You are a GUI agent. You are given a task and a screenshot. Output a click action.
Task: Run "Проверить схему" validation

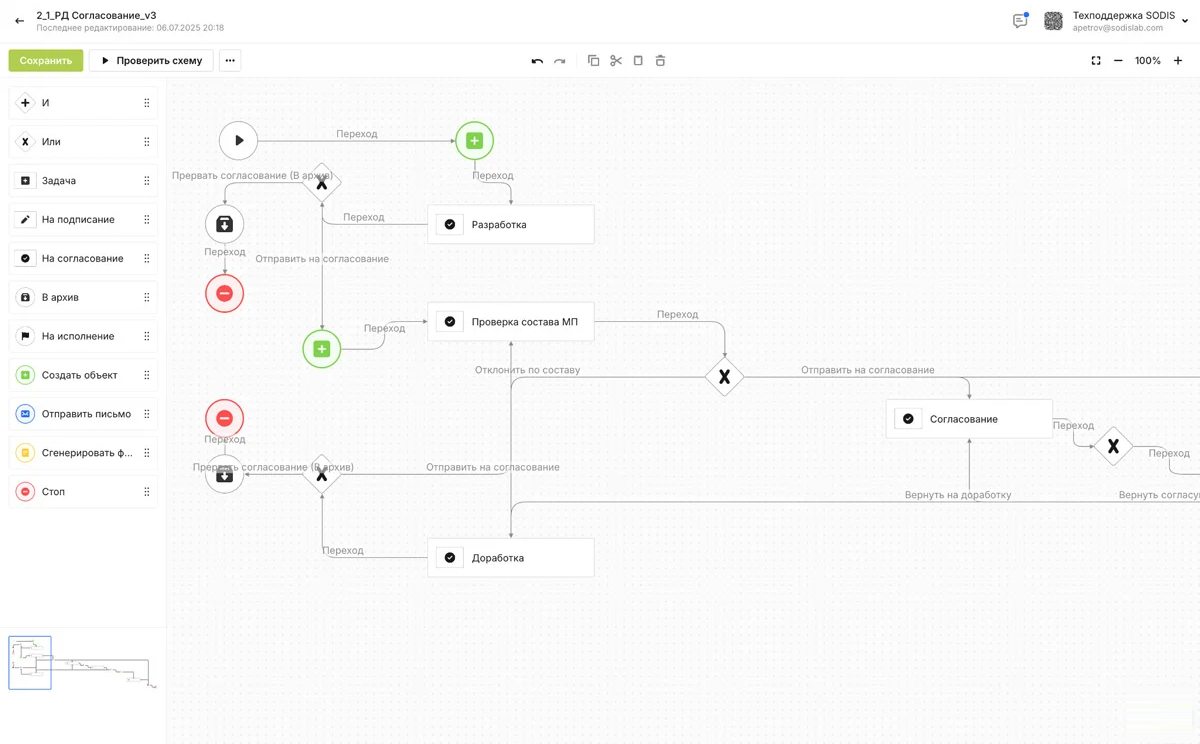(150, 60)
